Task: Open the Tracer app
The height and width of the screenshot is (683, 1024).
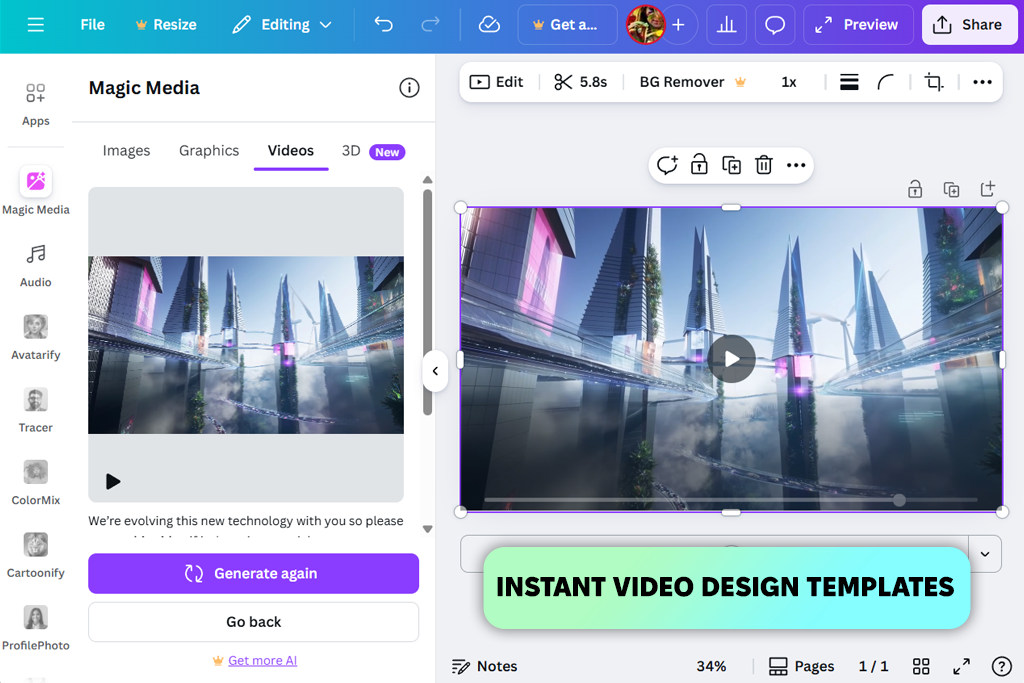Action: click(x=35, y=410)
